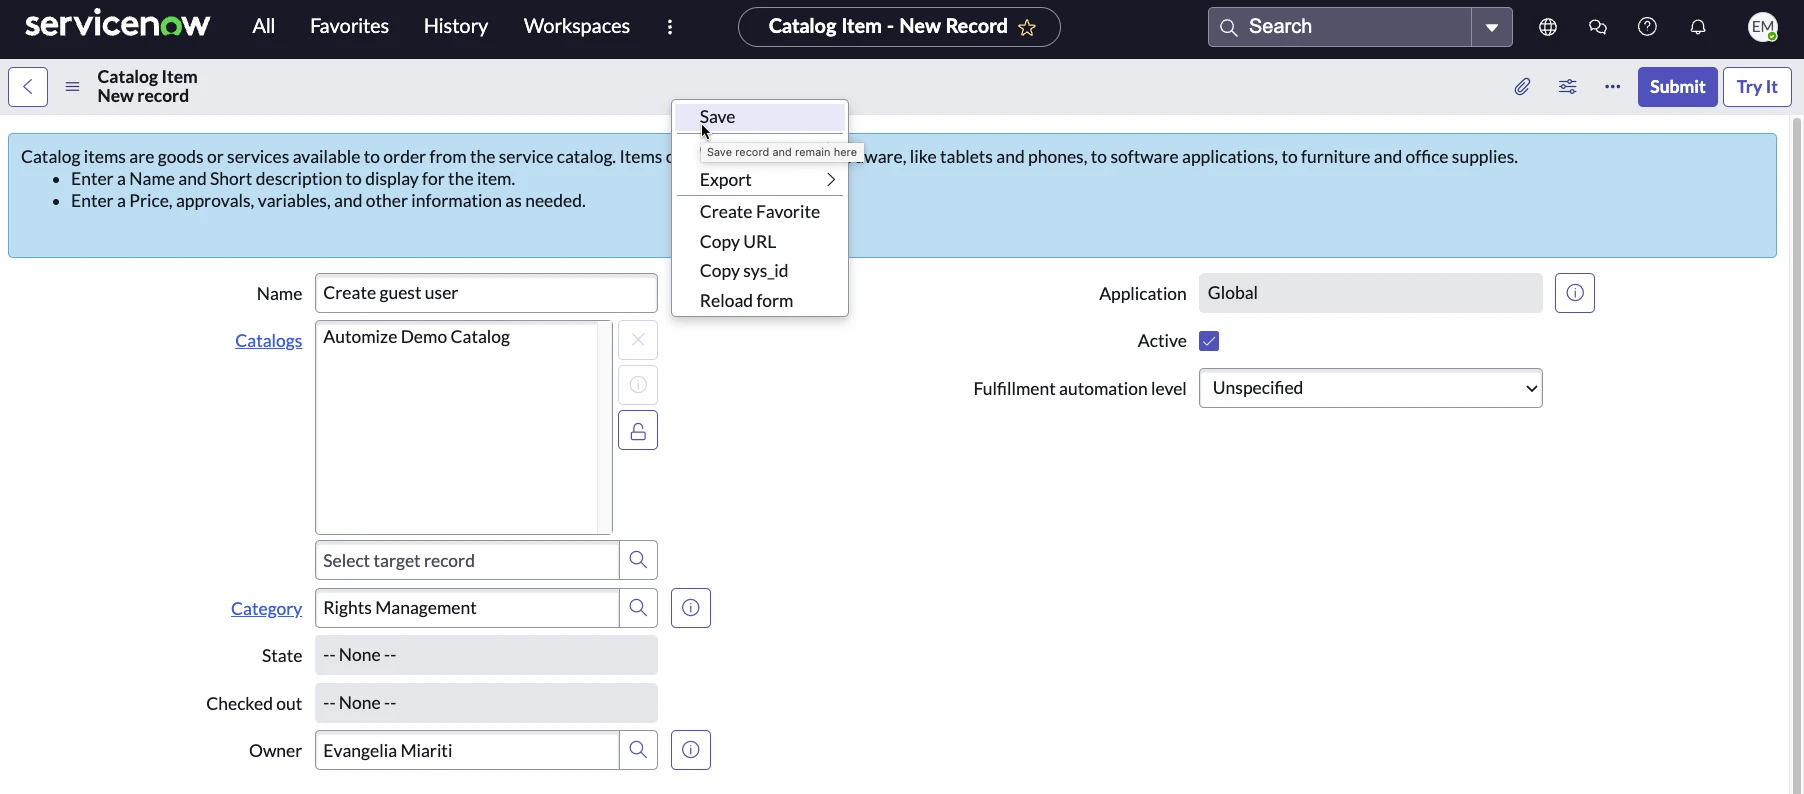Unlock the Catalogs list with lock icon
1804x794 pixels.
[x=638, y=431]
